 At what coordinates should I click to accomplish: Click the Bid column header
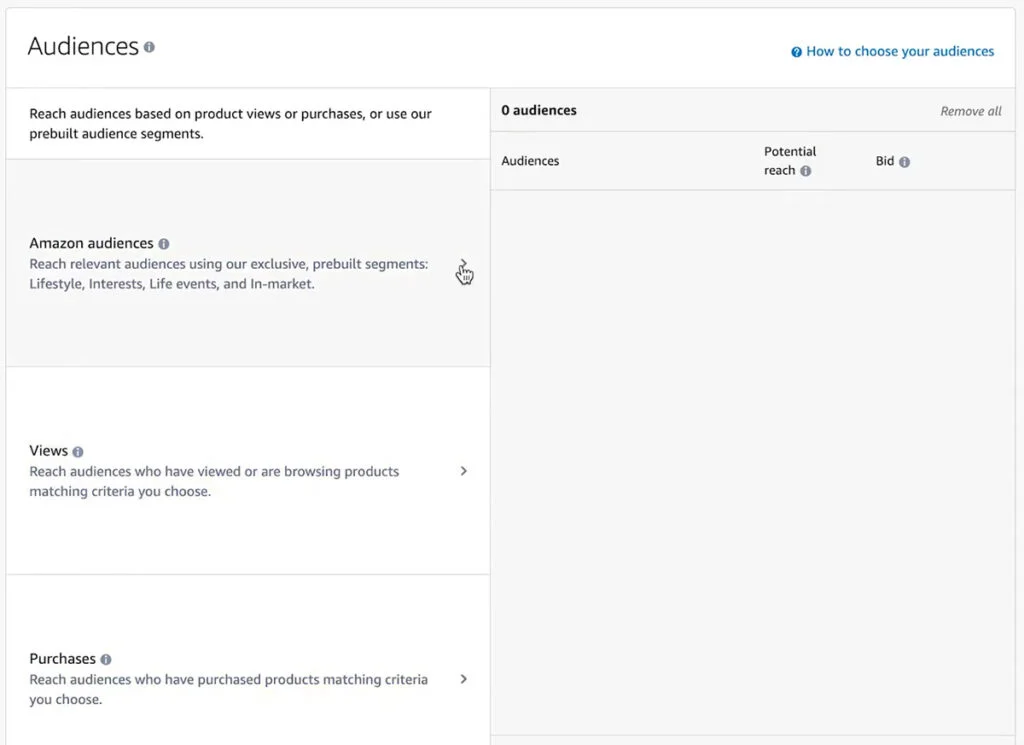[x=884, y=161]
